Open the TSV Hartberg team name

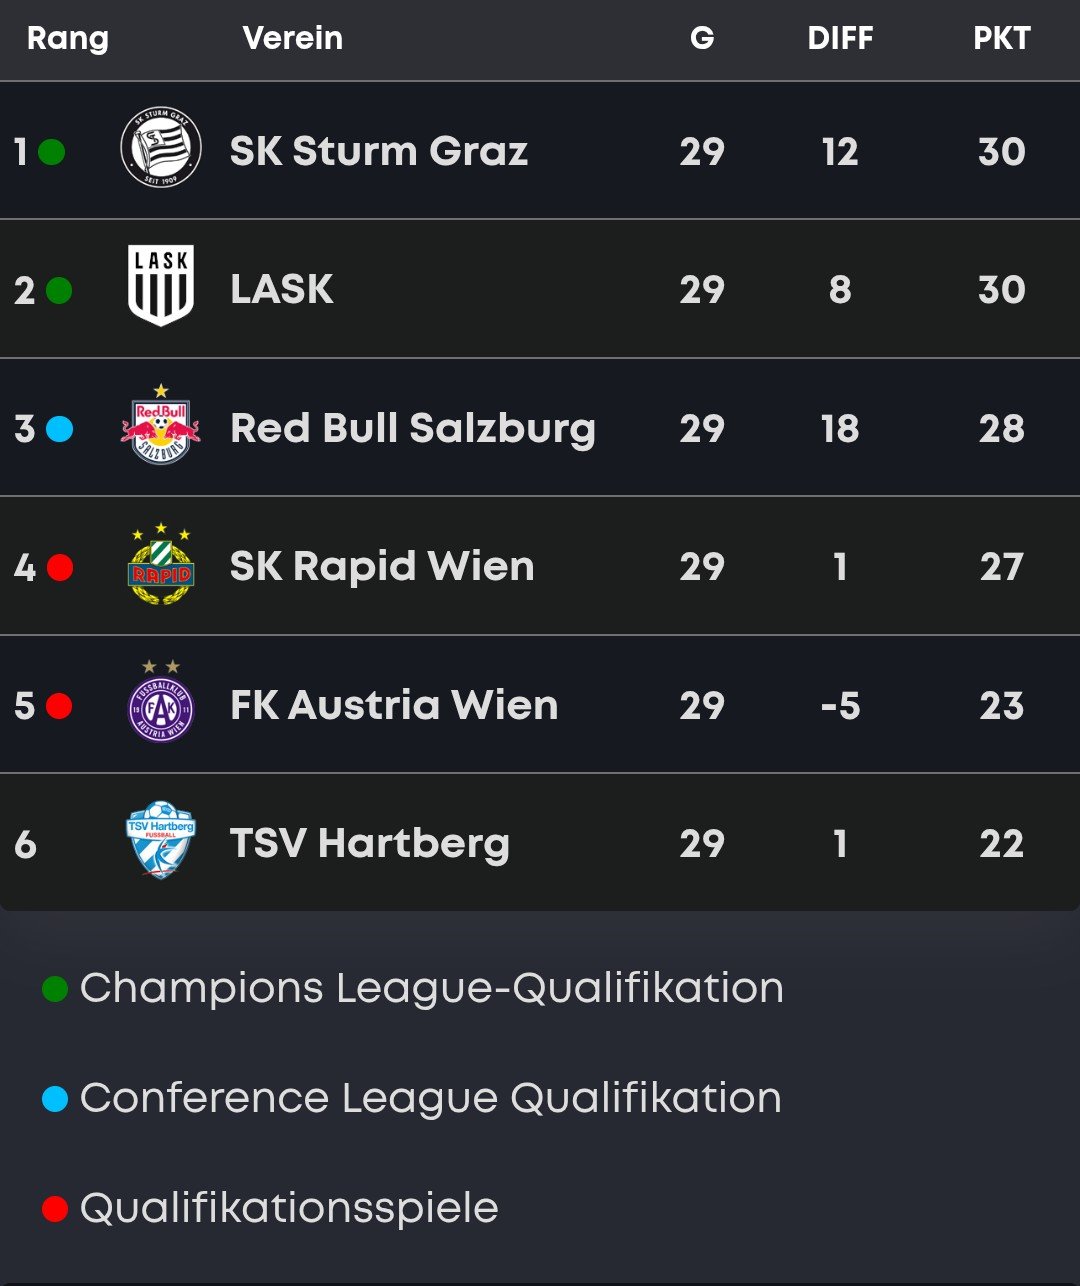click(x=369, y=843)
